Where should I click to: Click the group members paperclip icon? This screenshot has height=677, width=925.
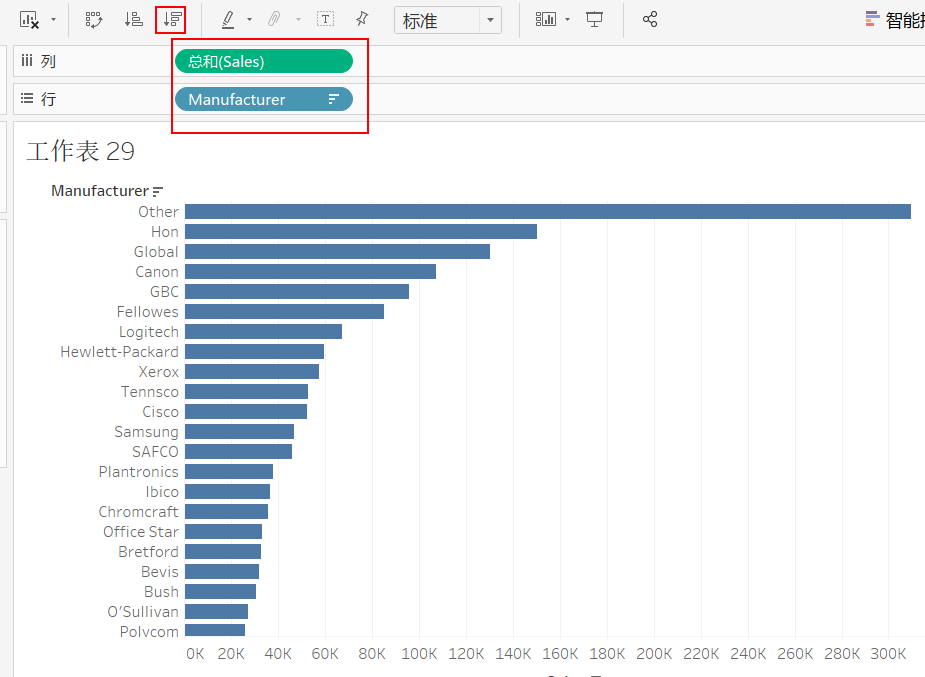click(x=274, y=19)
